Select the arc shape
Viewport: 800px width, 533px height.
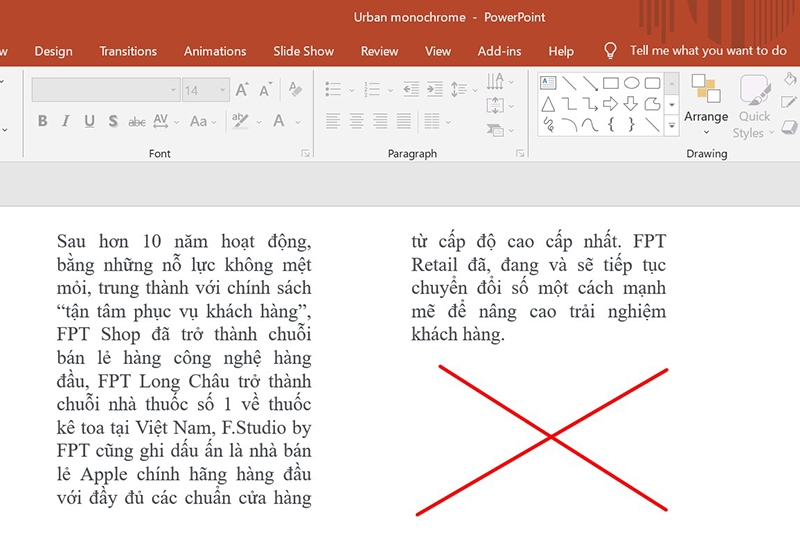pyautogui.click(x=569, y=124)
